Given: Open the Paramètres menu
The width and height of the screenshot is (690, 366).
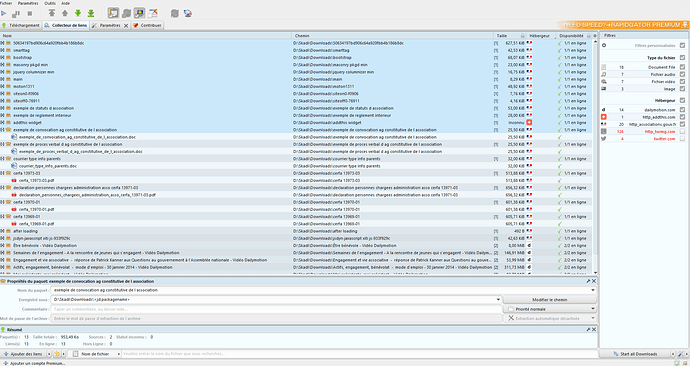Looking at the screenshot, I should pyautogui.click(x=28, y=3).
